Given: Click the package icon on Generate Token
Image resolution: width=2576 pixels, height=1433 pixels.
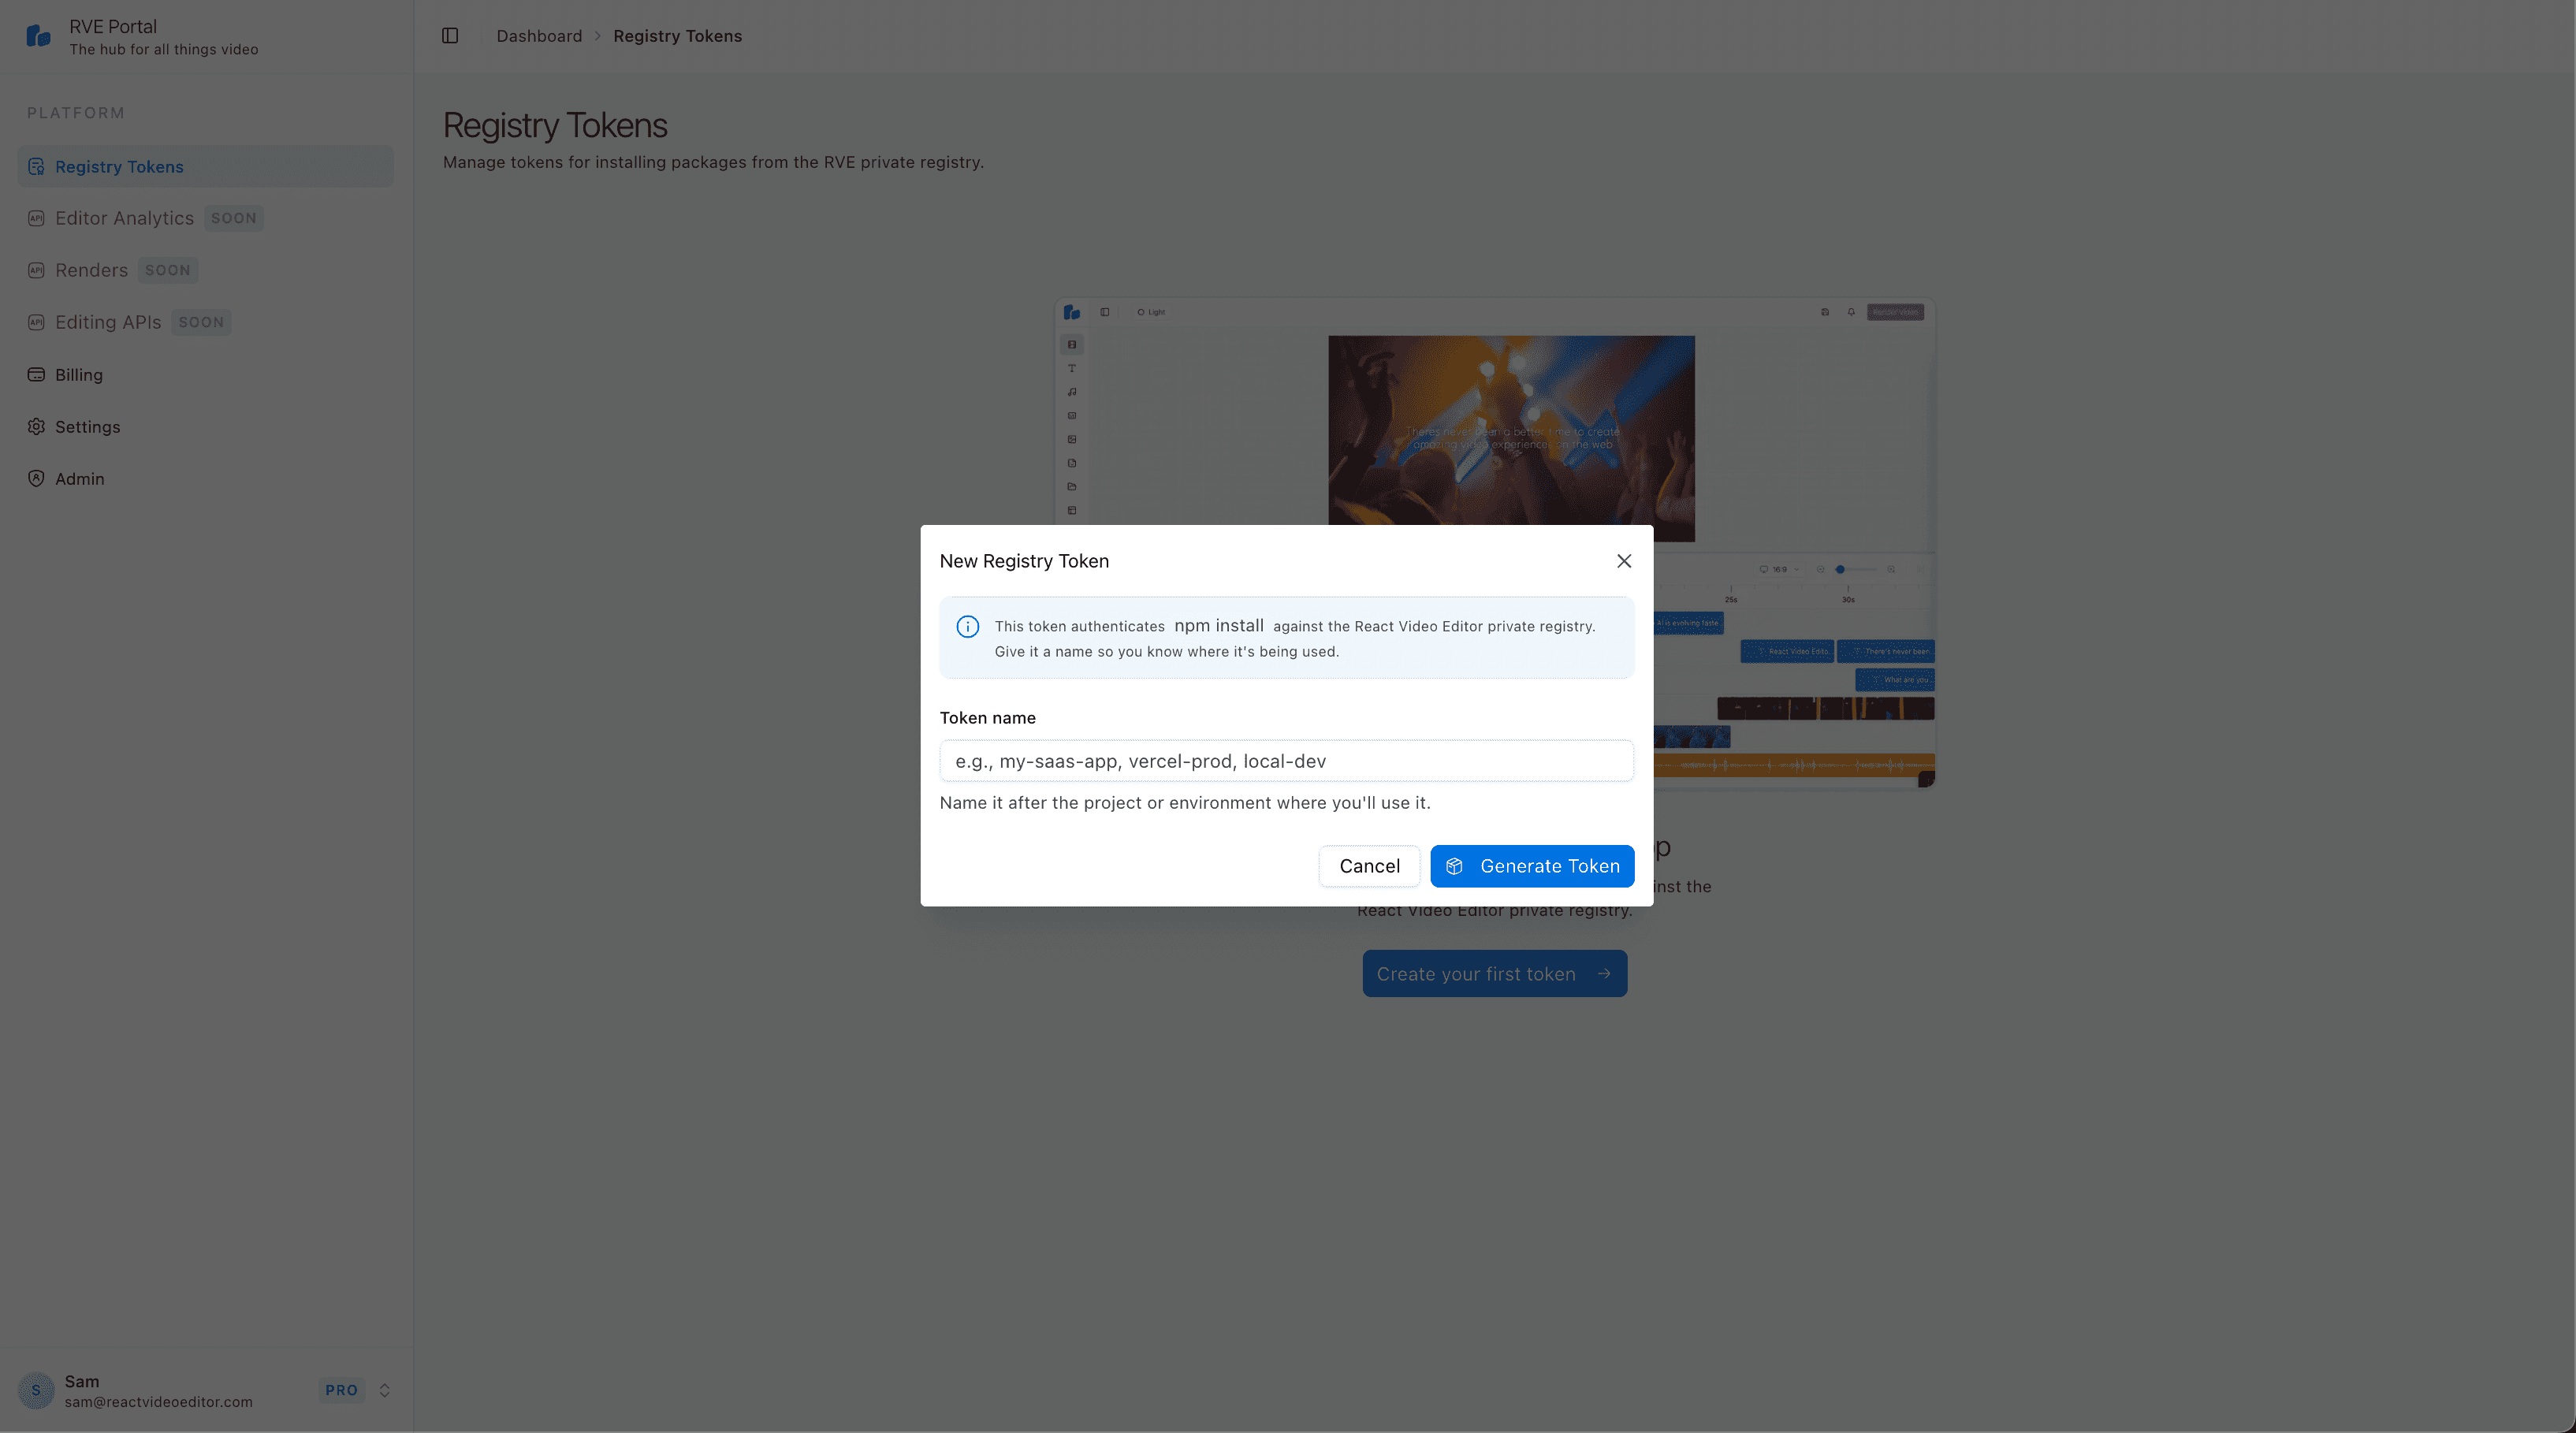Looking at the screenshot, I should coord(1456,866).
